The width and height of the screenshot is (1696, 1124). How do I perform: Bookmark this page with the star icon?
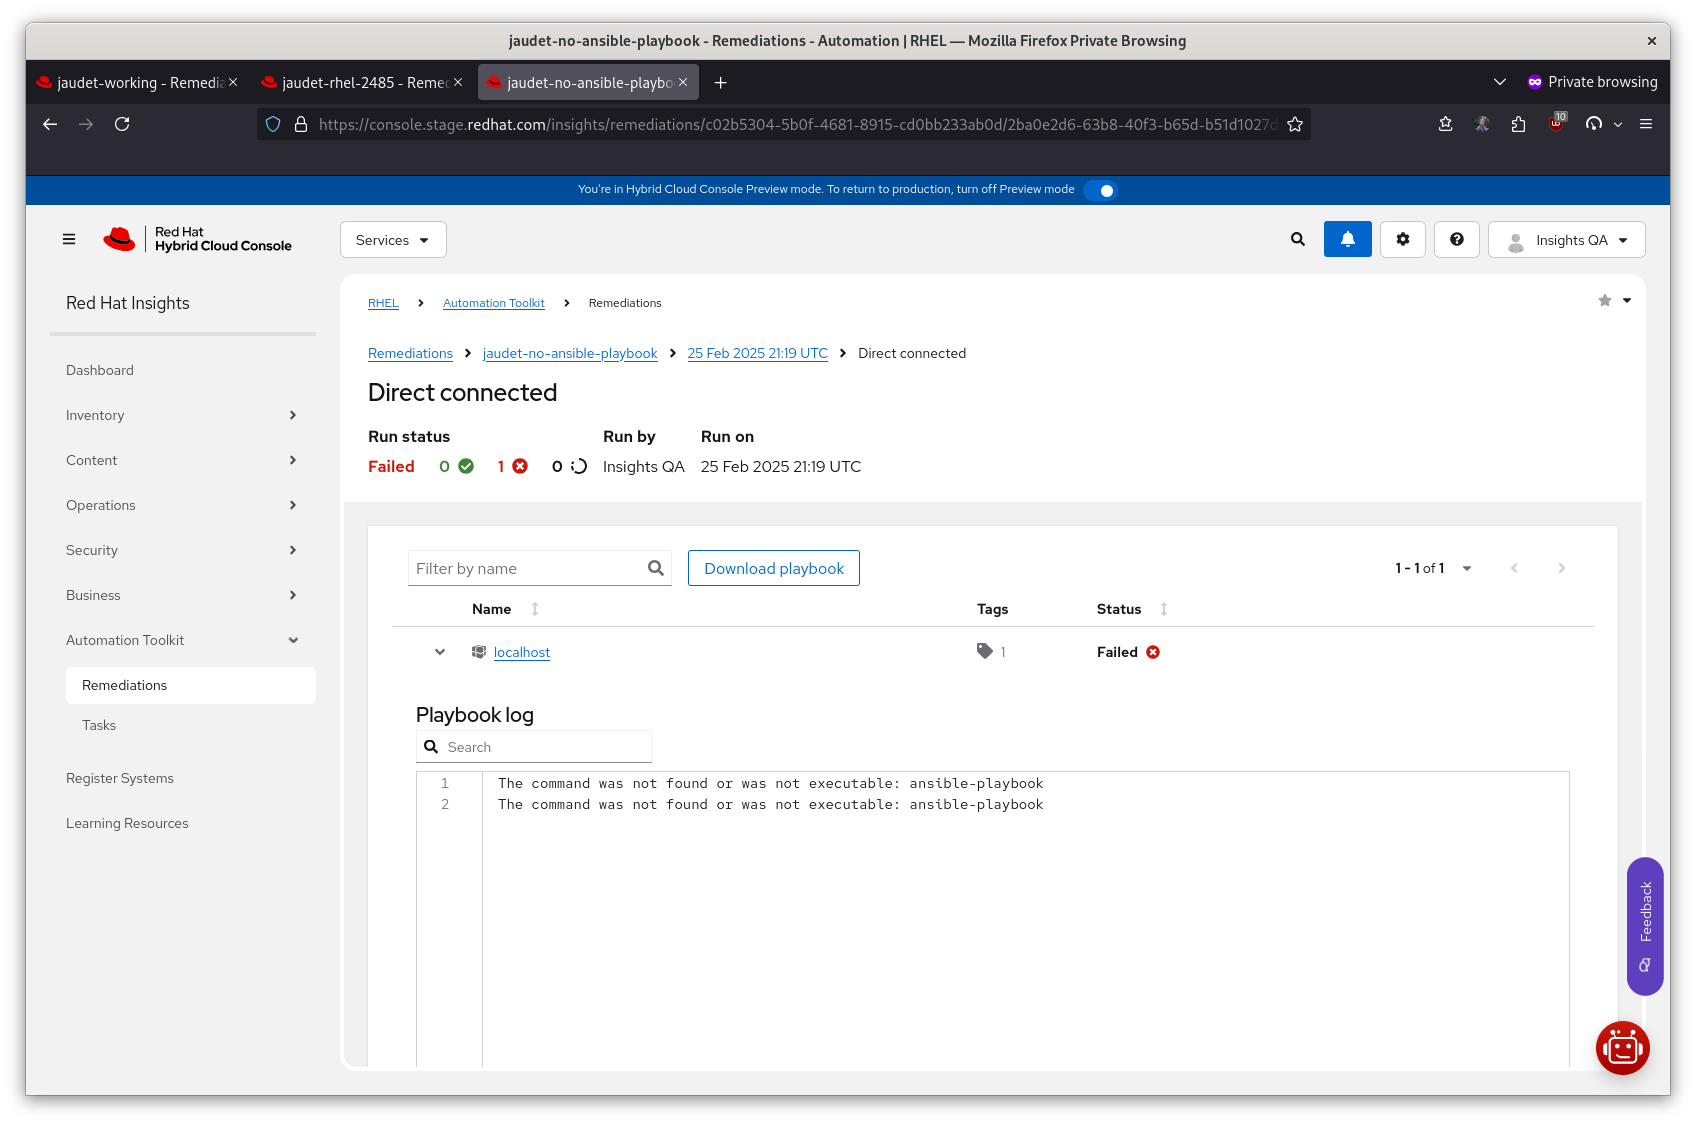pos(1295,124)
